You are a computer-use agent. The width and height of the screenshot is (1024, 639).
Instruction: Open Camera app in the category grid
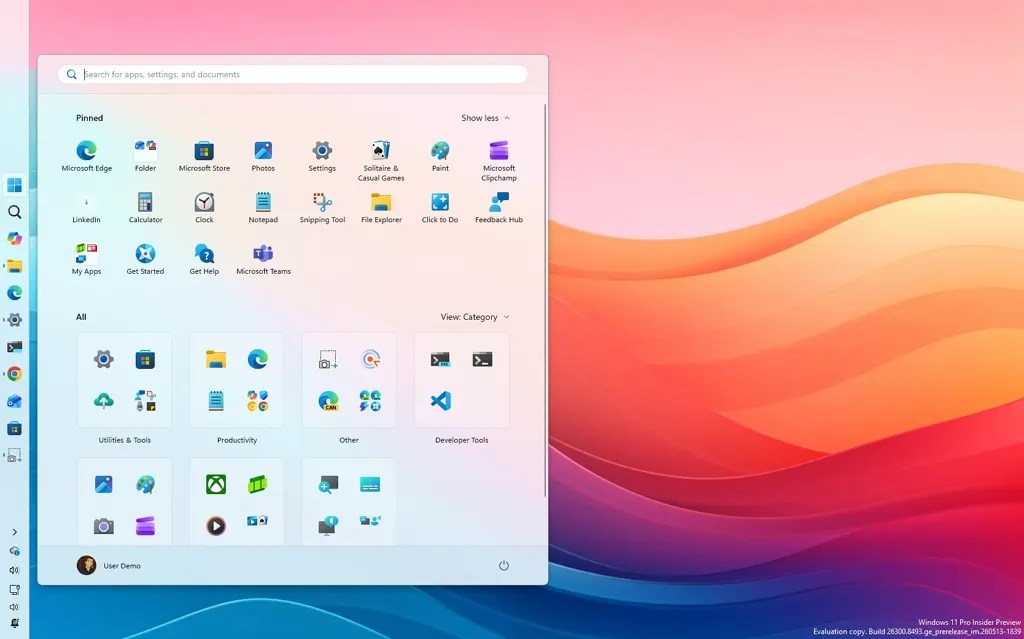click(x=103, y=526)
